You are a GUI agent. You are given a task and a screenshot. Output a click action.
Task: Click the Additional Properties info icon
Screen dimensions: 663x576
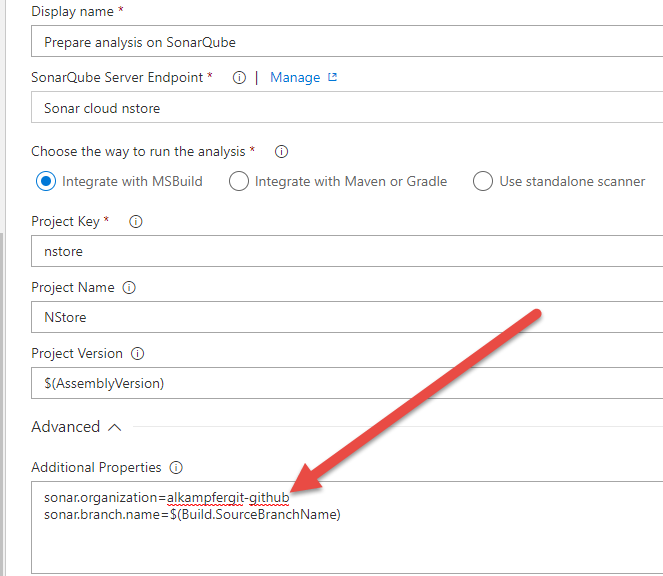(x=176, y=468)
